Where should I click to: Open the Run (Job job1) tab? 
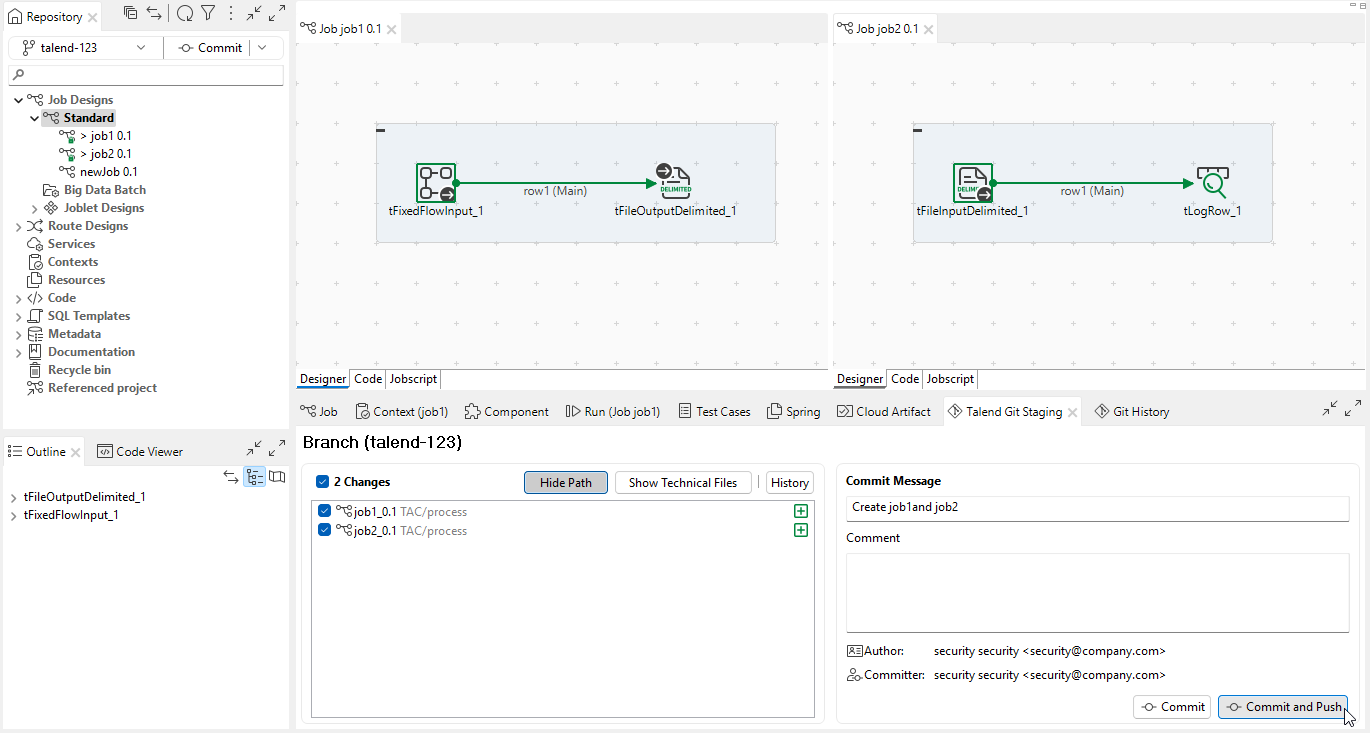point(612,410)
